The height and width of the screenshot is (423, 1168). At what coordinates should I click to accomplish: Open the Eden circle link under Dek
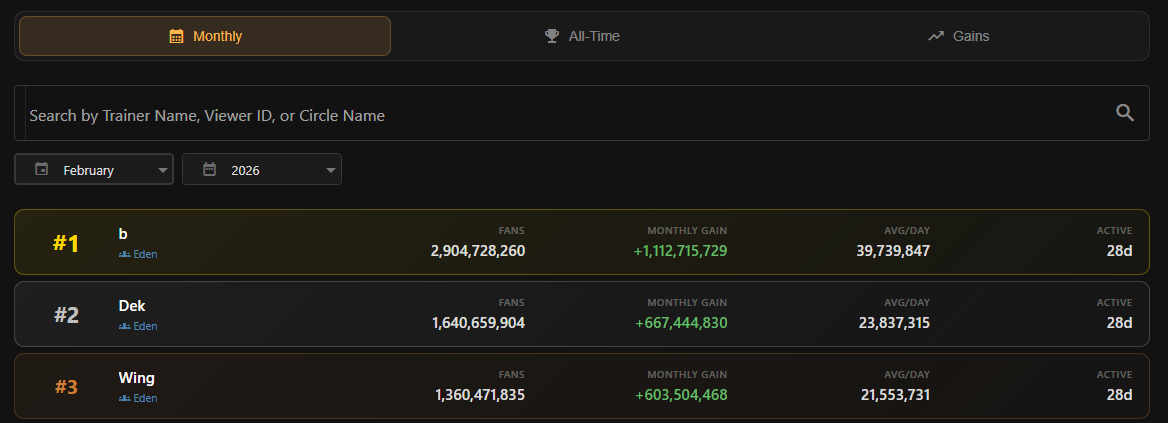(x=146, y=326)
